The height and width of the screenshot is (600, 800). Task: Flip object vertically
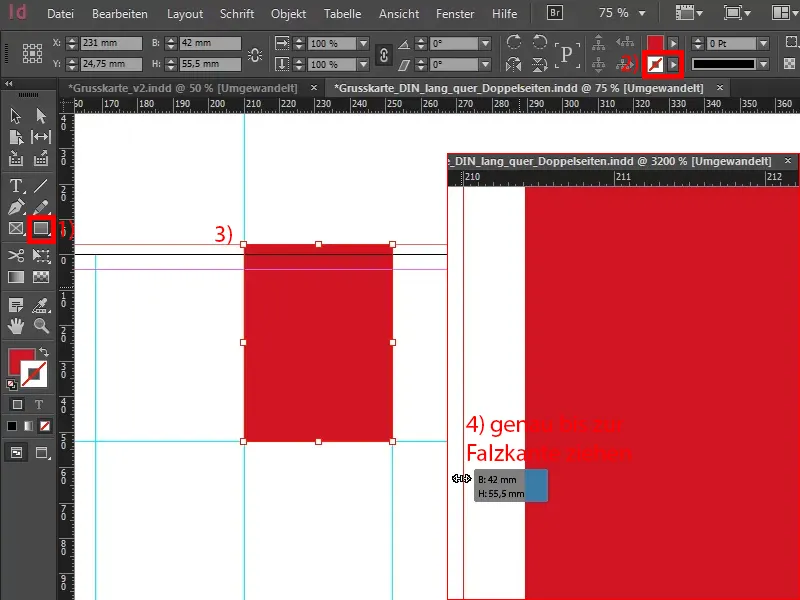point(539,64)
